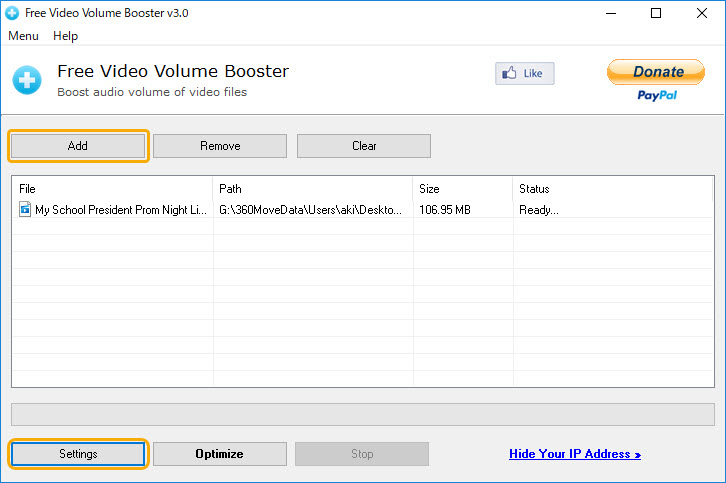Viewport: 726px width, 483px height.
Task: Open the Help menu
Action: [x=65, y=36]
